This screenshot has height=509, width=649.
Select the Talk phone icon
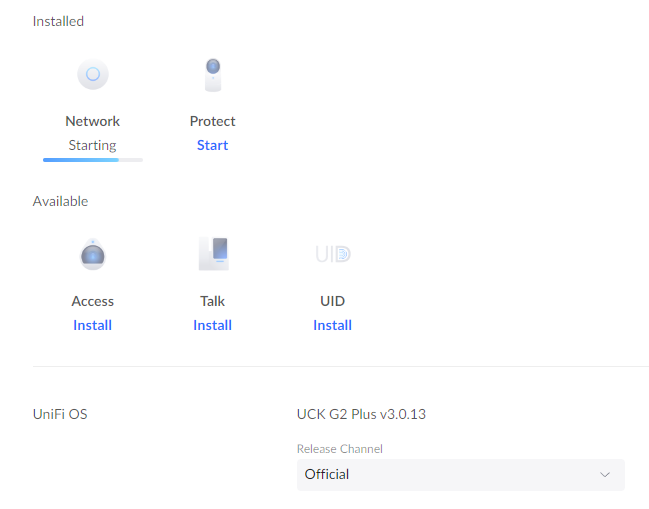click(212, 253)
